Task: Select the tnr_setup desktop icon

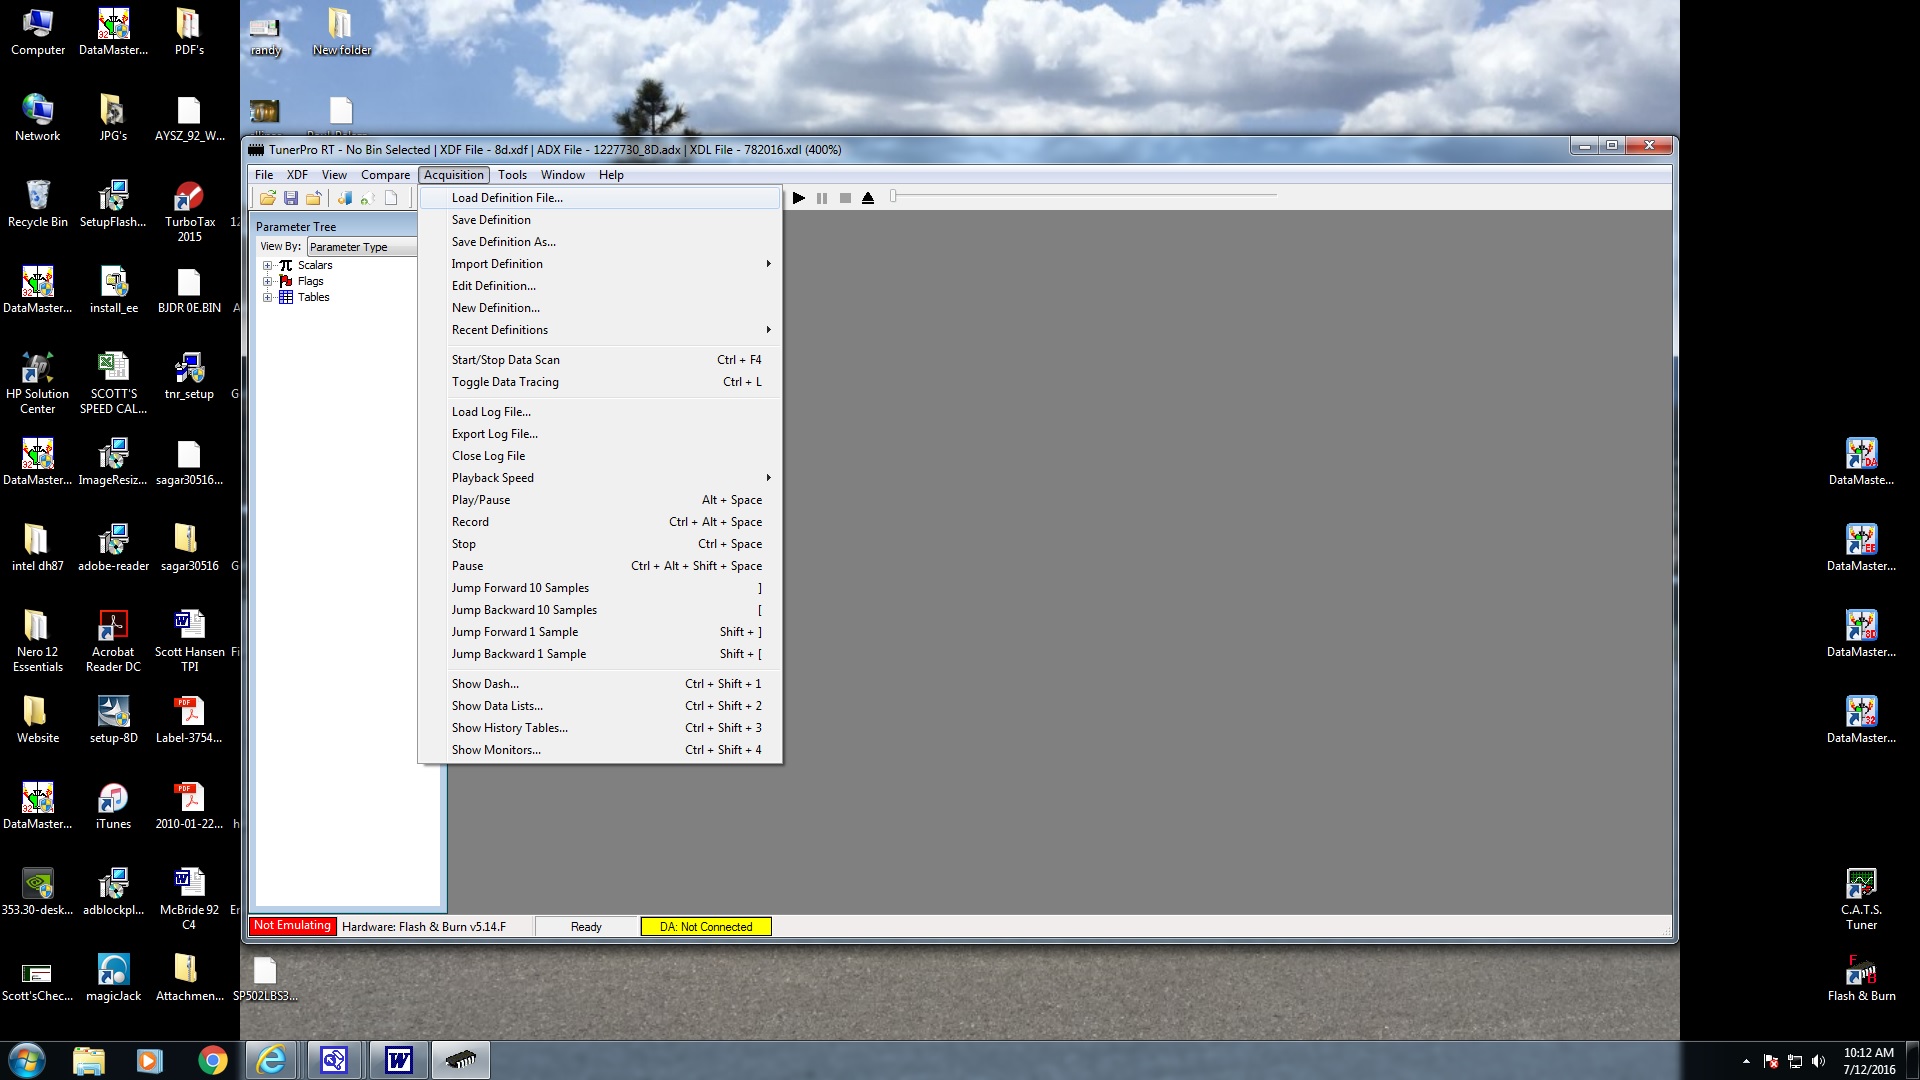Action: (x=189, y=376)
